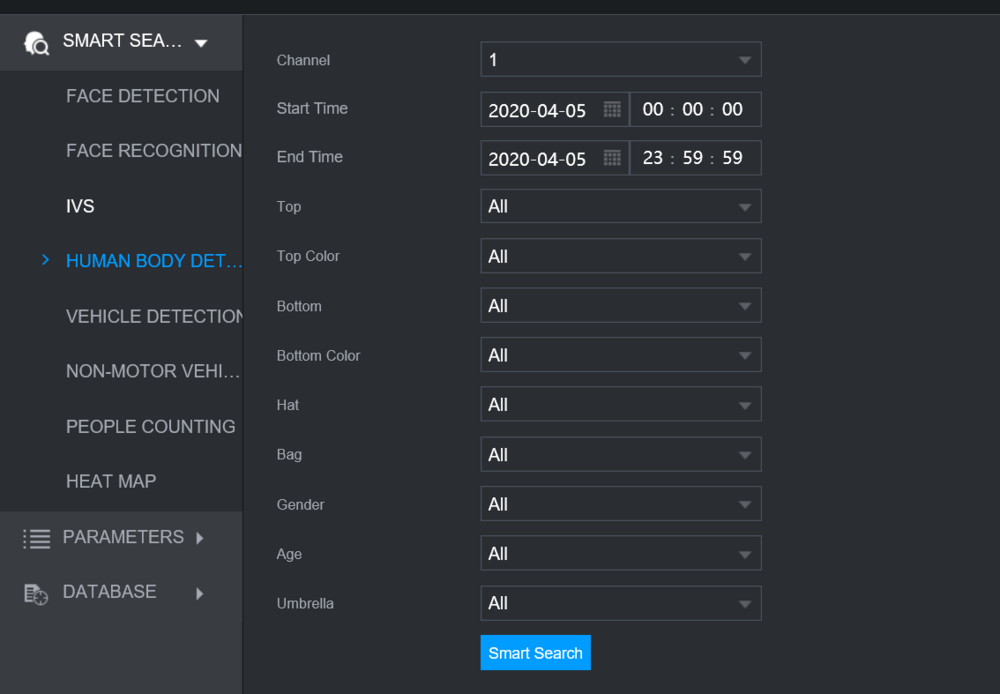
Task: Open the Hat dropdown
Action: point(620,405)
